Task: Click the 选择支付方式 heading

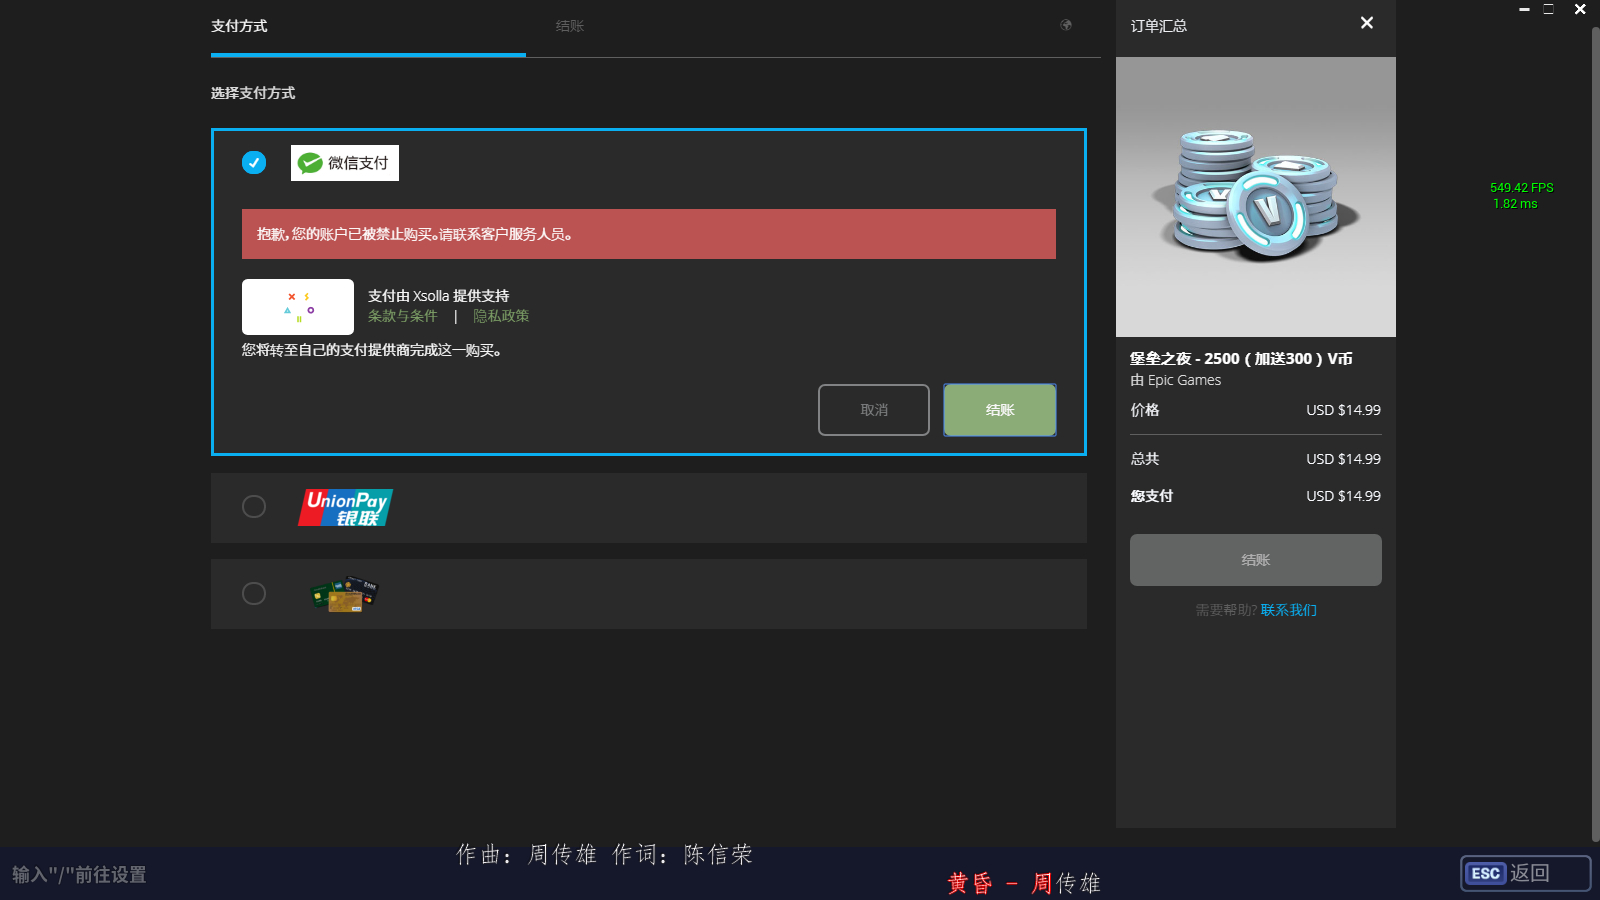Action: (x=253, y=93)
